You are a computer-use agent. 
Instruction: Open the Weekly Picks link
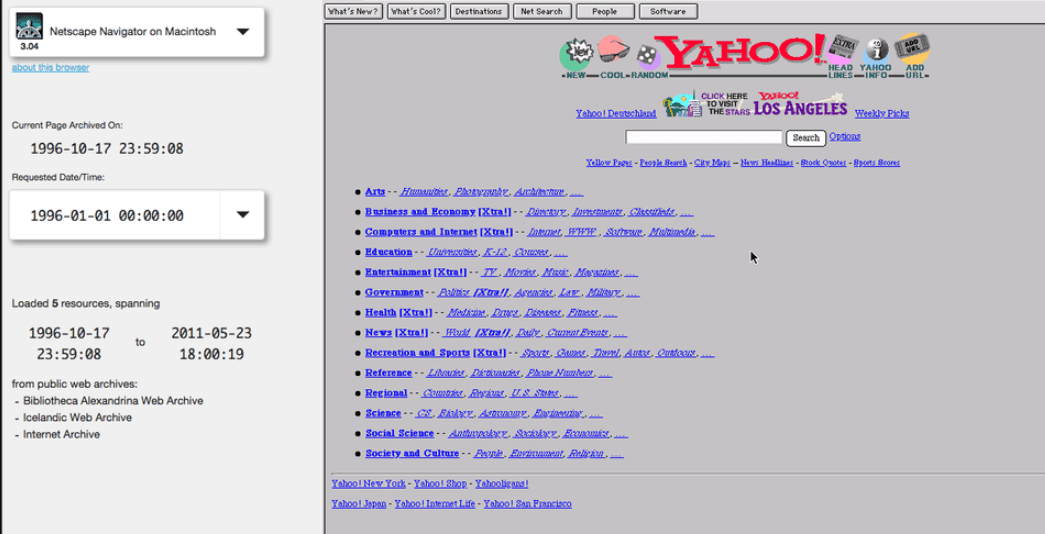pos(882,114)
